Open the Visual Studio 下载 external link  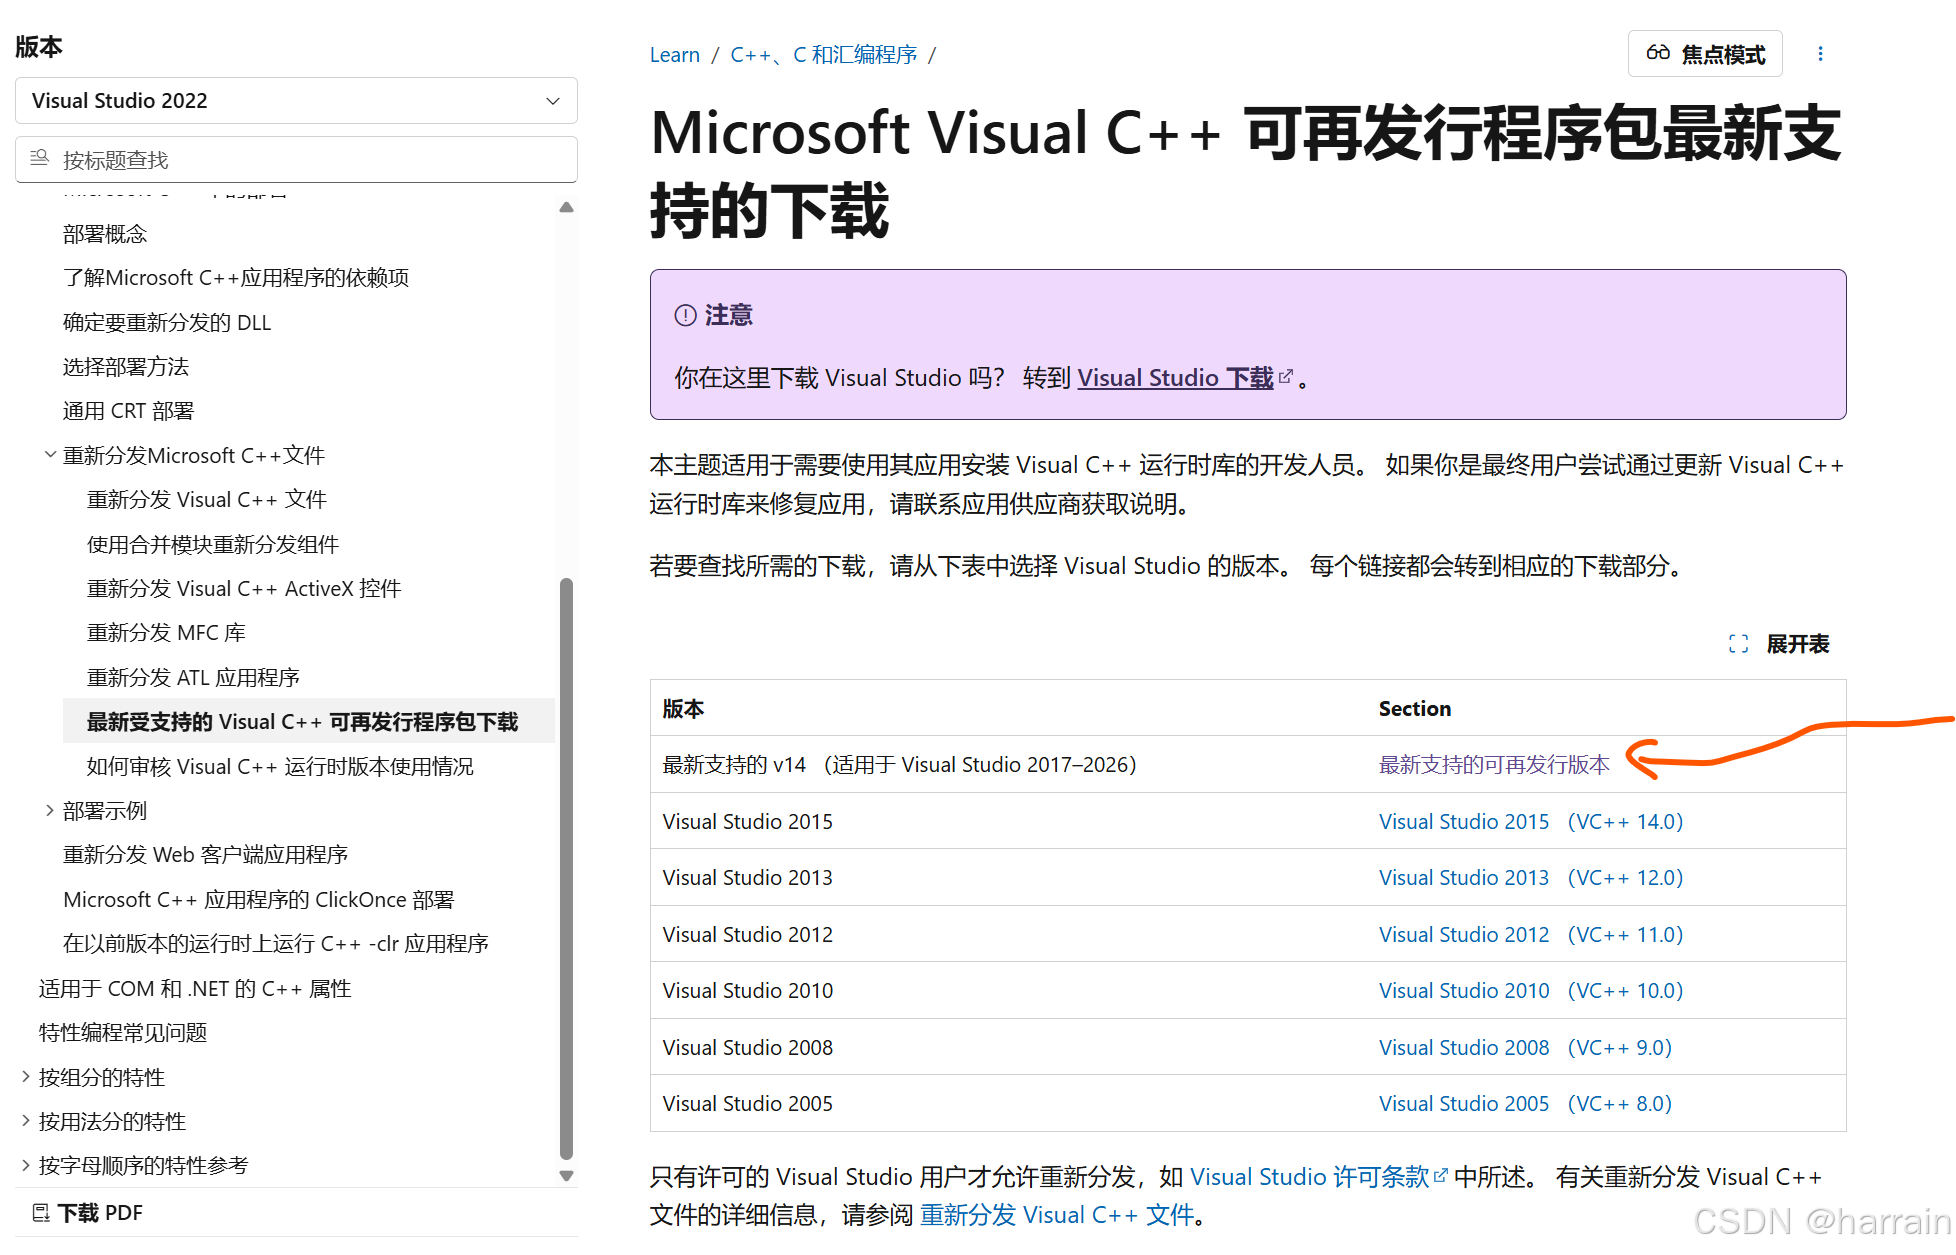pyautogui.click(x=1175, y=378)
